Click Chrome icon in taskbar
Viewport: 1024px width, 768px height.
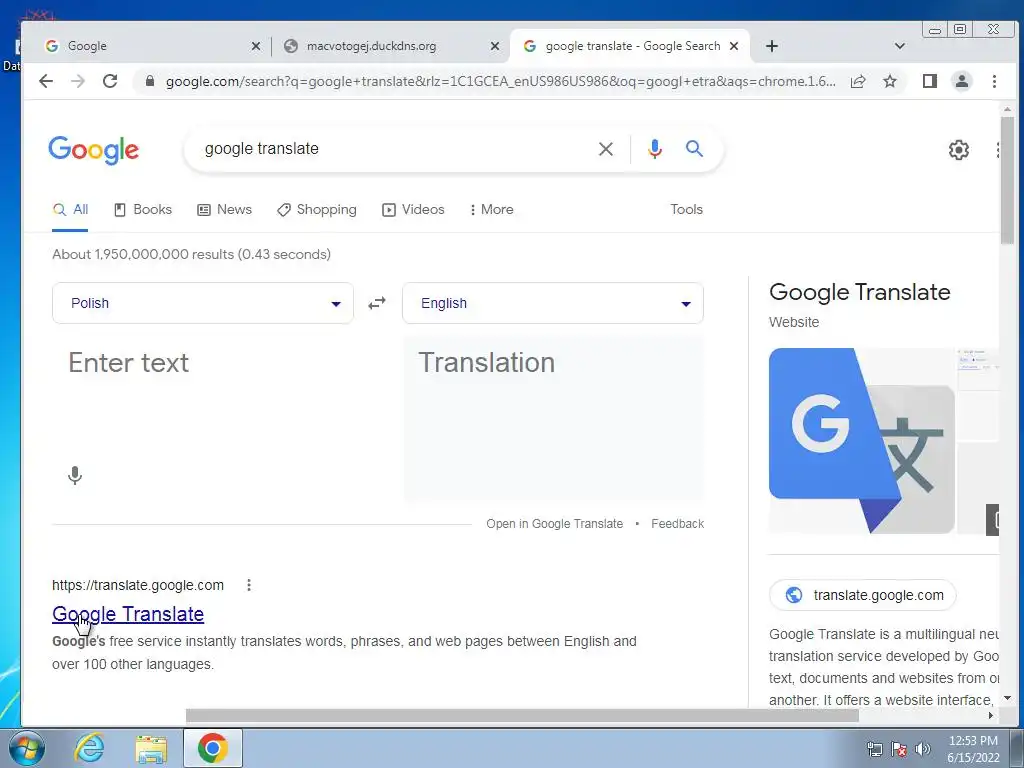pos(212,748)
